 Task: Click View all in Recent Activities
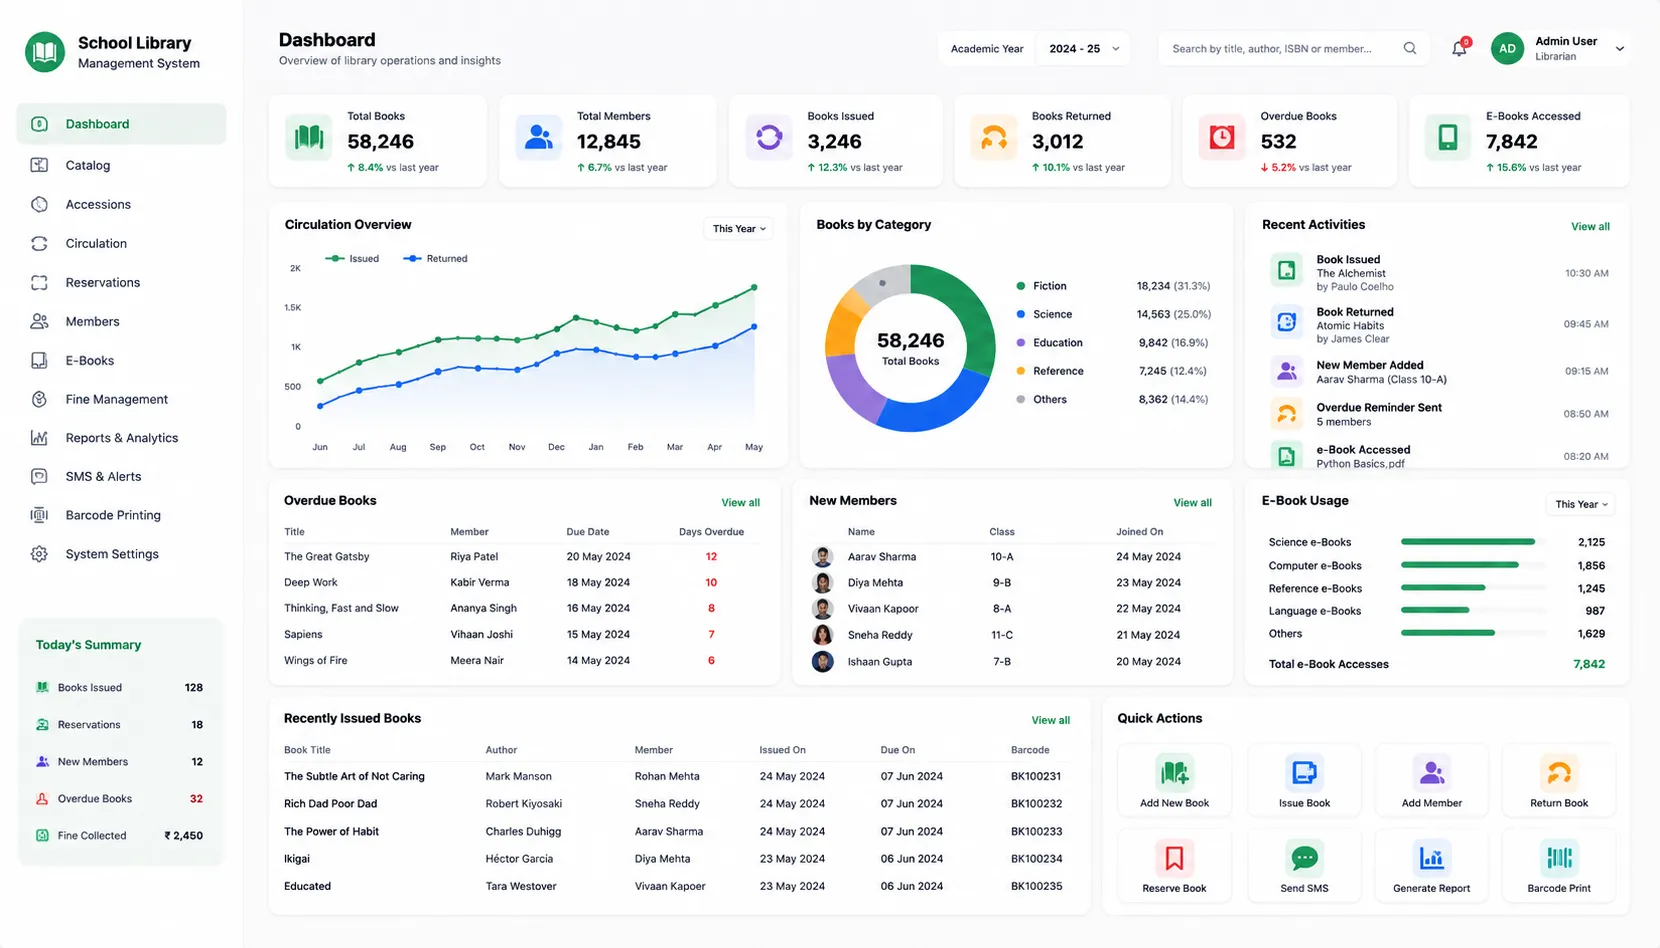pos(1590,227)
